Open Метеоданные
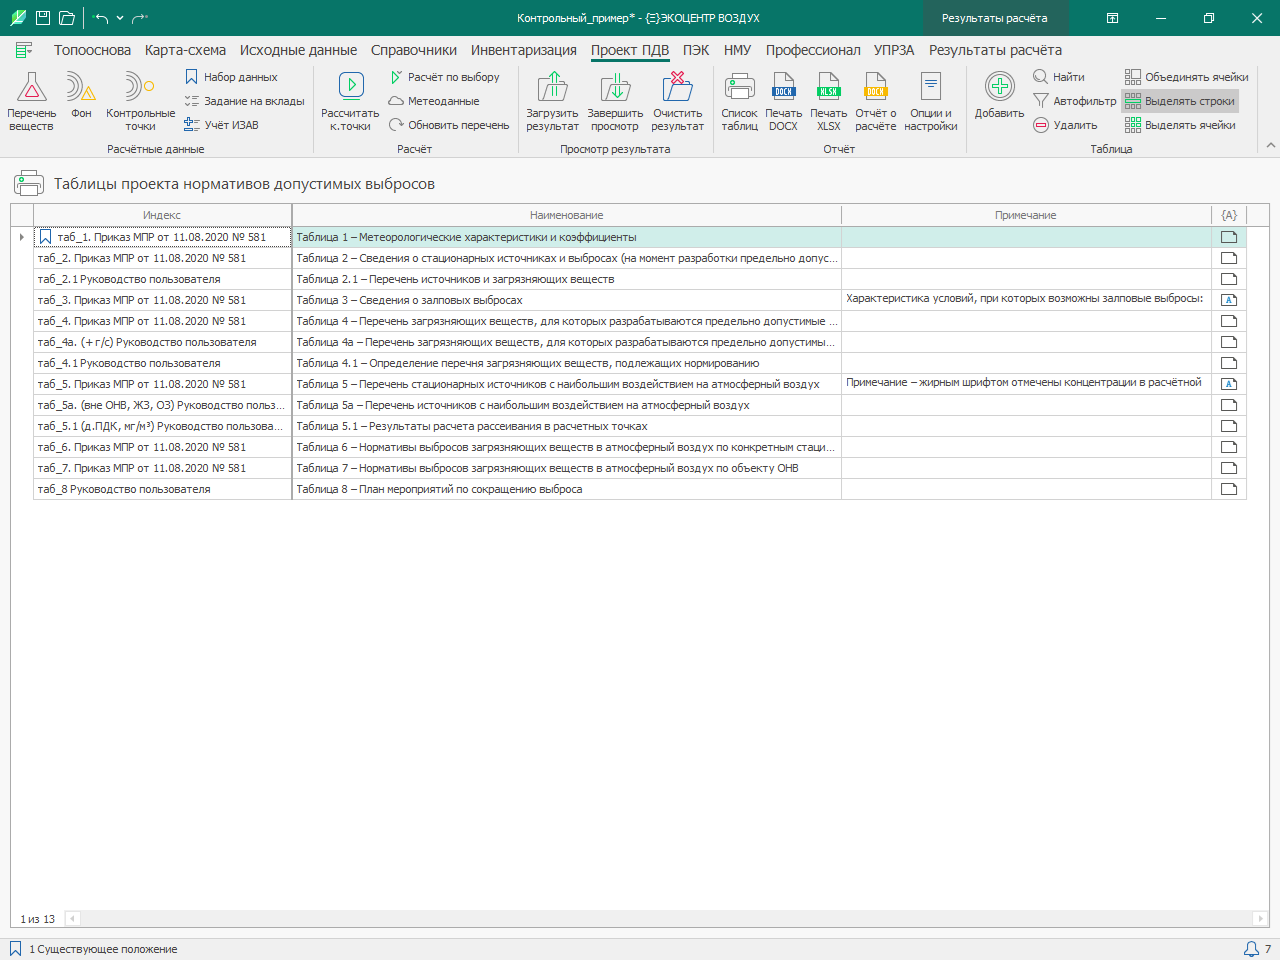 [x=434, y=101]
